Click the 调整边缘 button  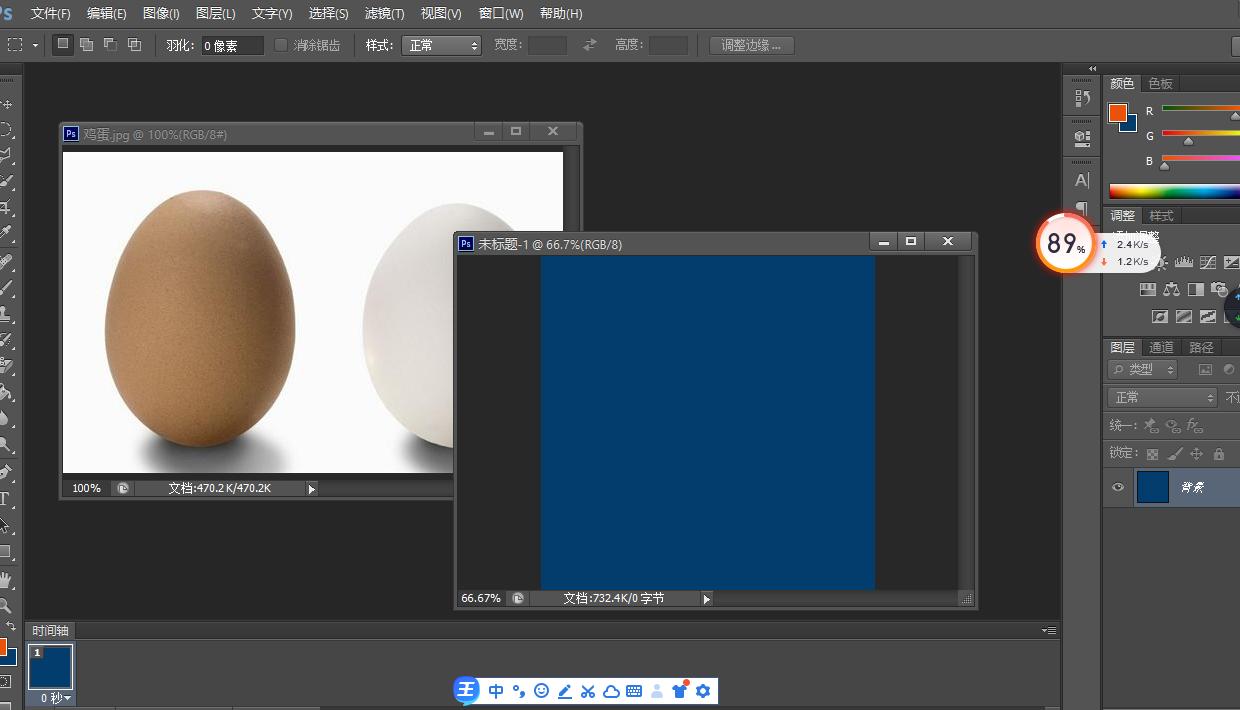[x=751, y=45]
